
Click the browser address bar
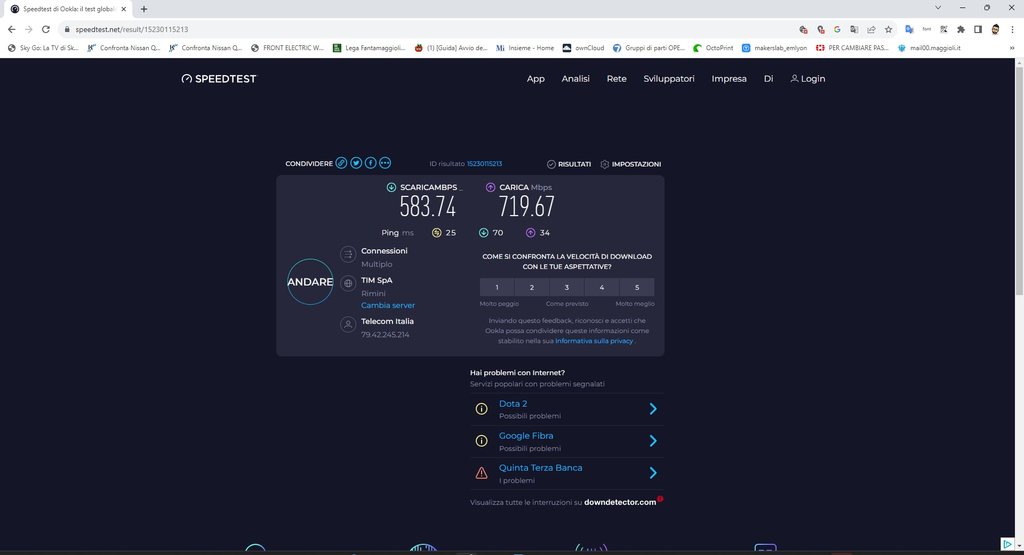tap(400, 29)
